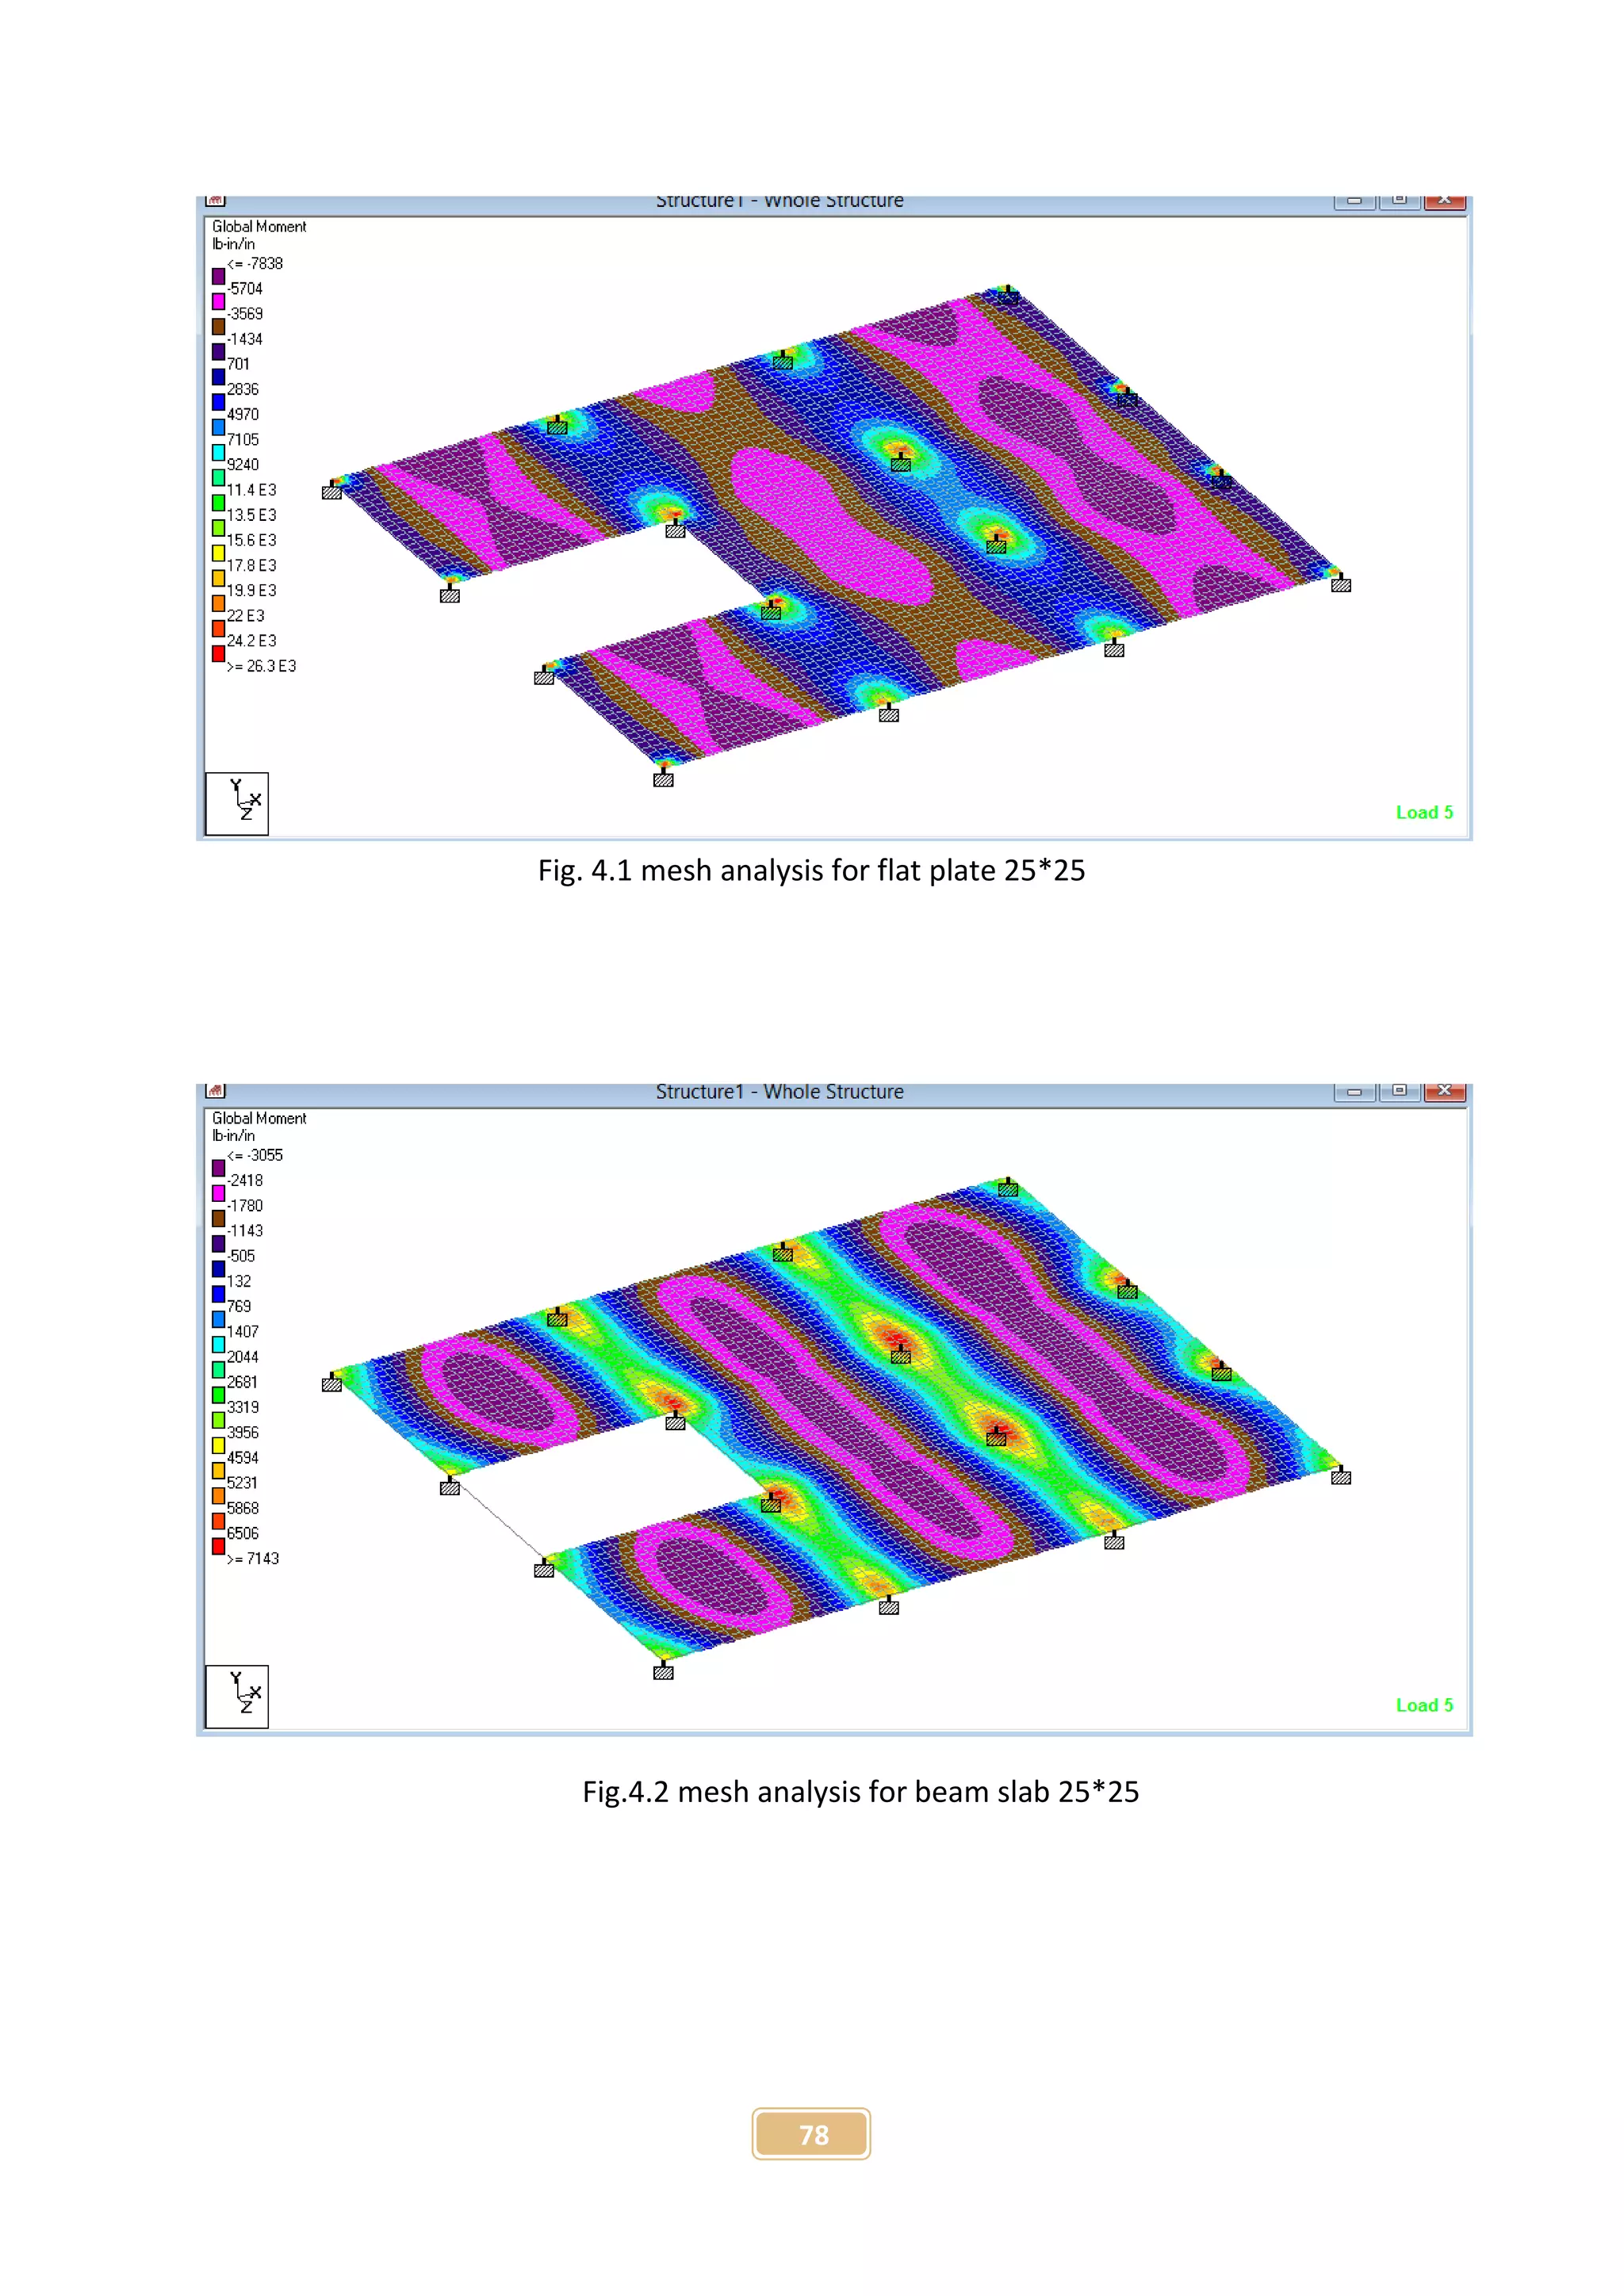Pick the cyan legend swatch in the beam slab legend

[x=218, y=1344]
